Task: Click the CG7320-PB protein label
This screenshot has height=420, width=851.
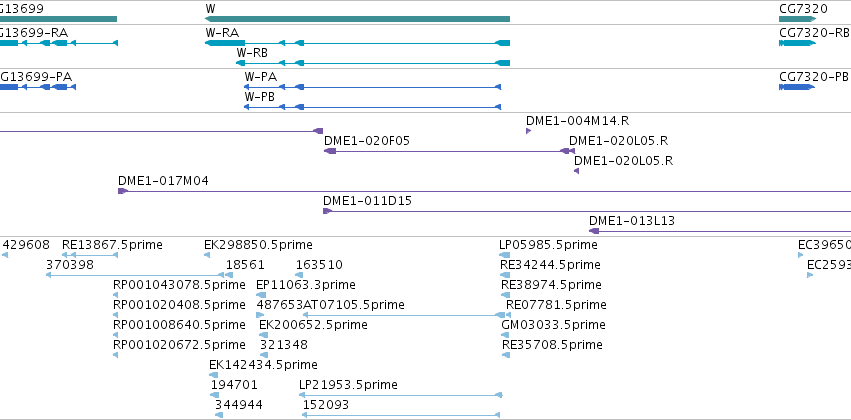Action: click(814, 77)
